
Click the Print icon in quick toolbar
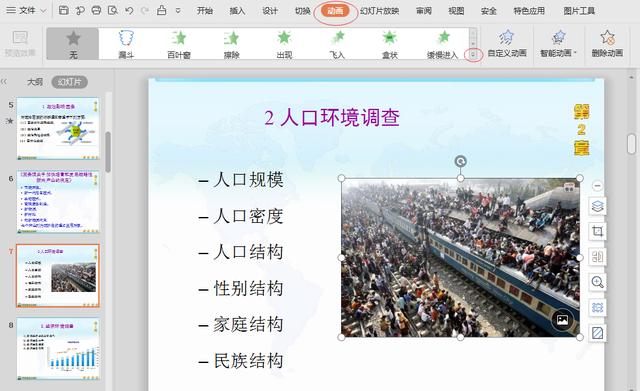[96, 10]
